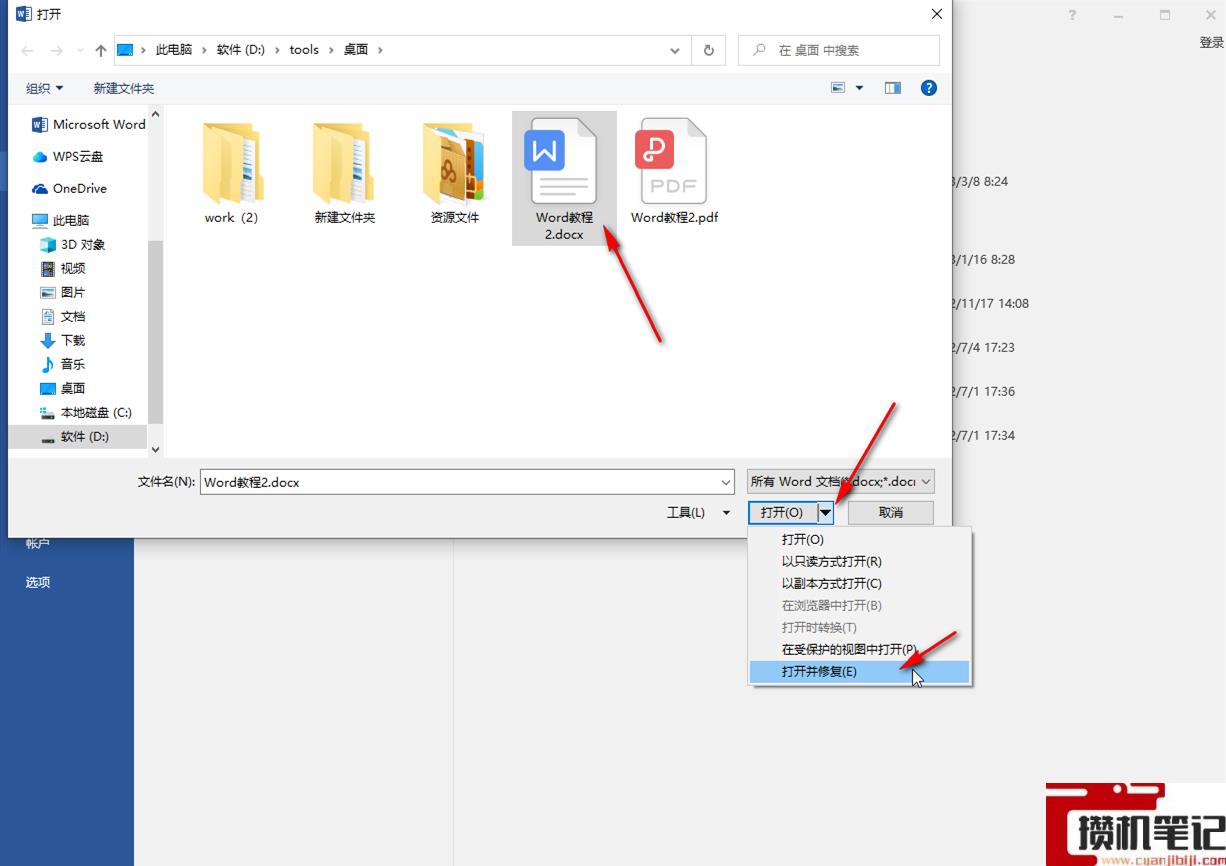Select OneDrive in navigation pane
Viewport: 1226px width, 866px height.
click(69, 188)
